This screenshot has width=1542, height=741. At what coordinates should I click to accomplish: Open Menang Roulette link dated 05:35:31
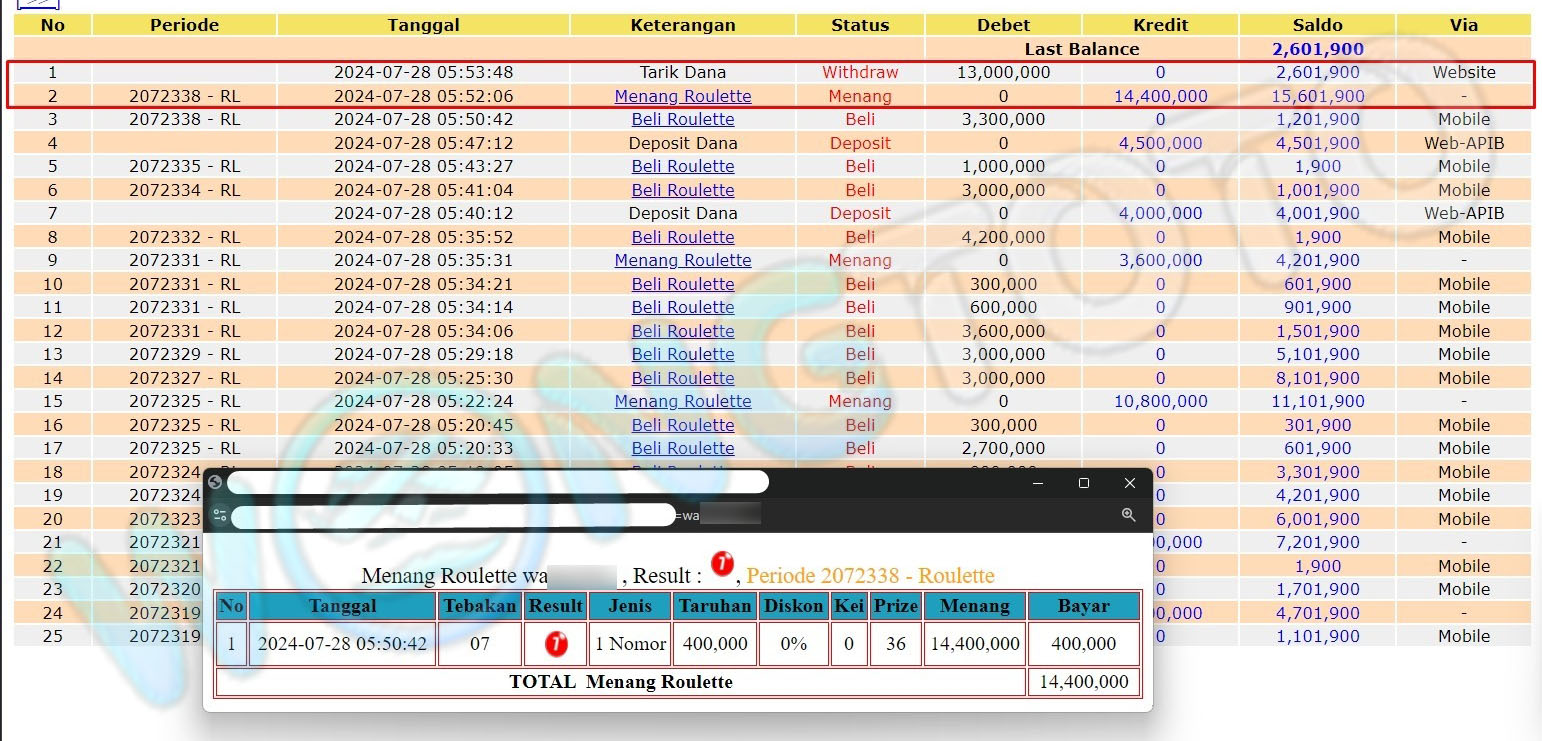(682, 260)
